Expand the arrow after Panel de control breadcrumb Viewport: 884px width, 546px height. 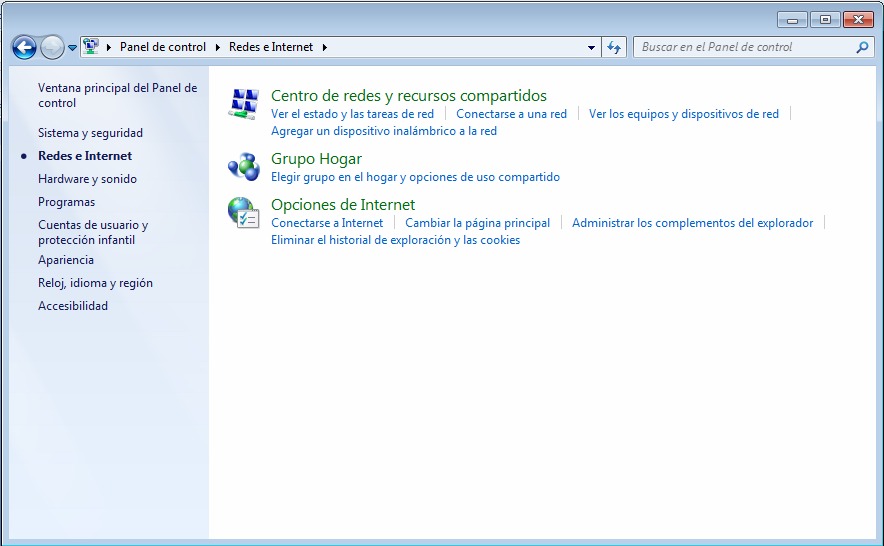point(218,47)
